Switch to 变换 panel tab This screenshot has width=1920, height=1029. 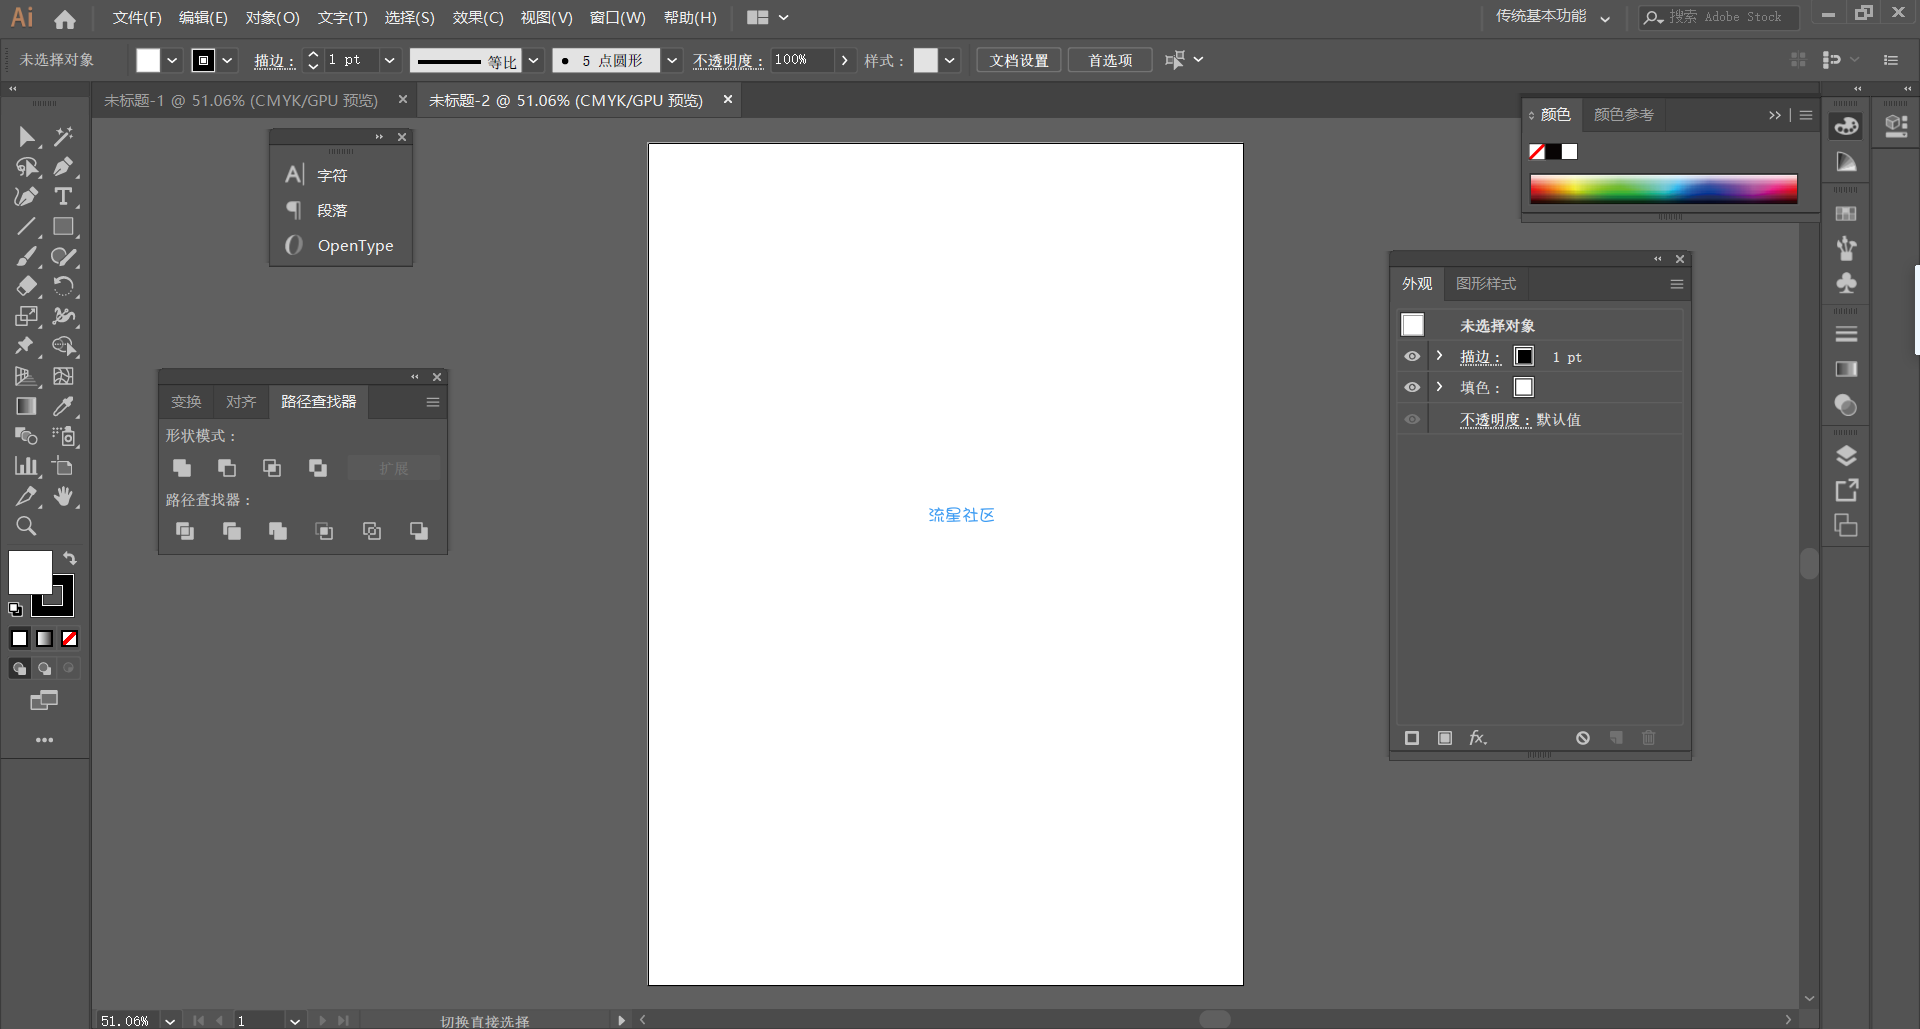pos(186,402)
